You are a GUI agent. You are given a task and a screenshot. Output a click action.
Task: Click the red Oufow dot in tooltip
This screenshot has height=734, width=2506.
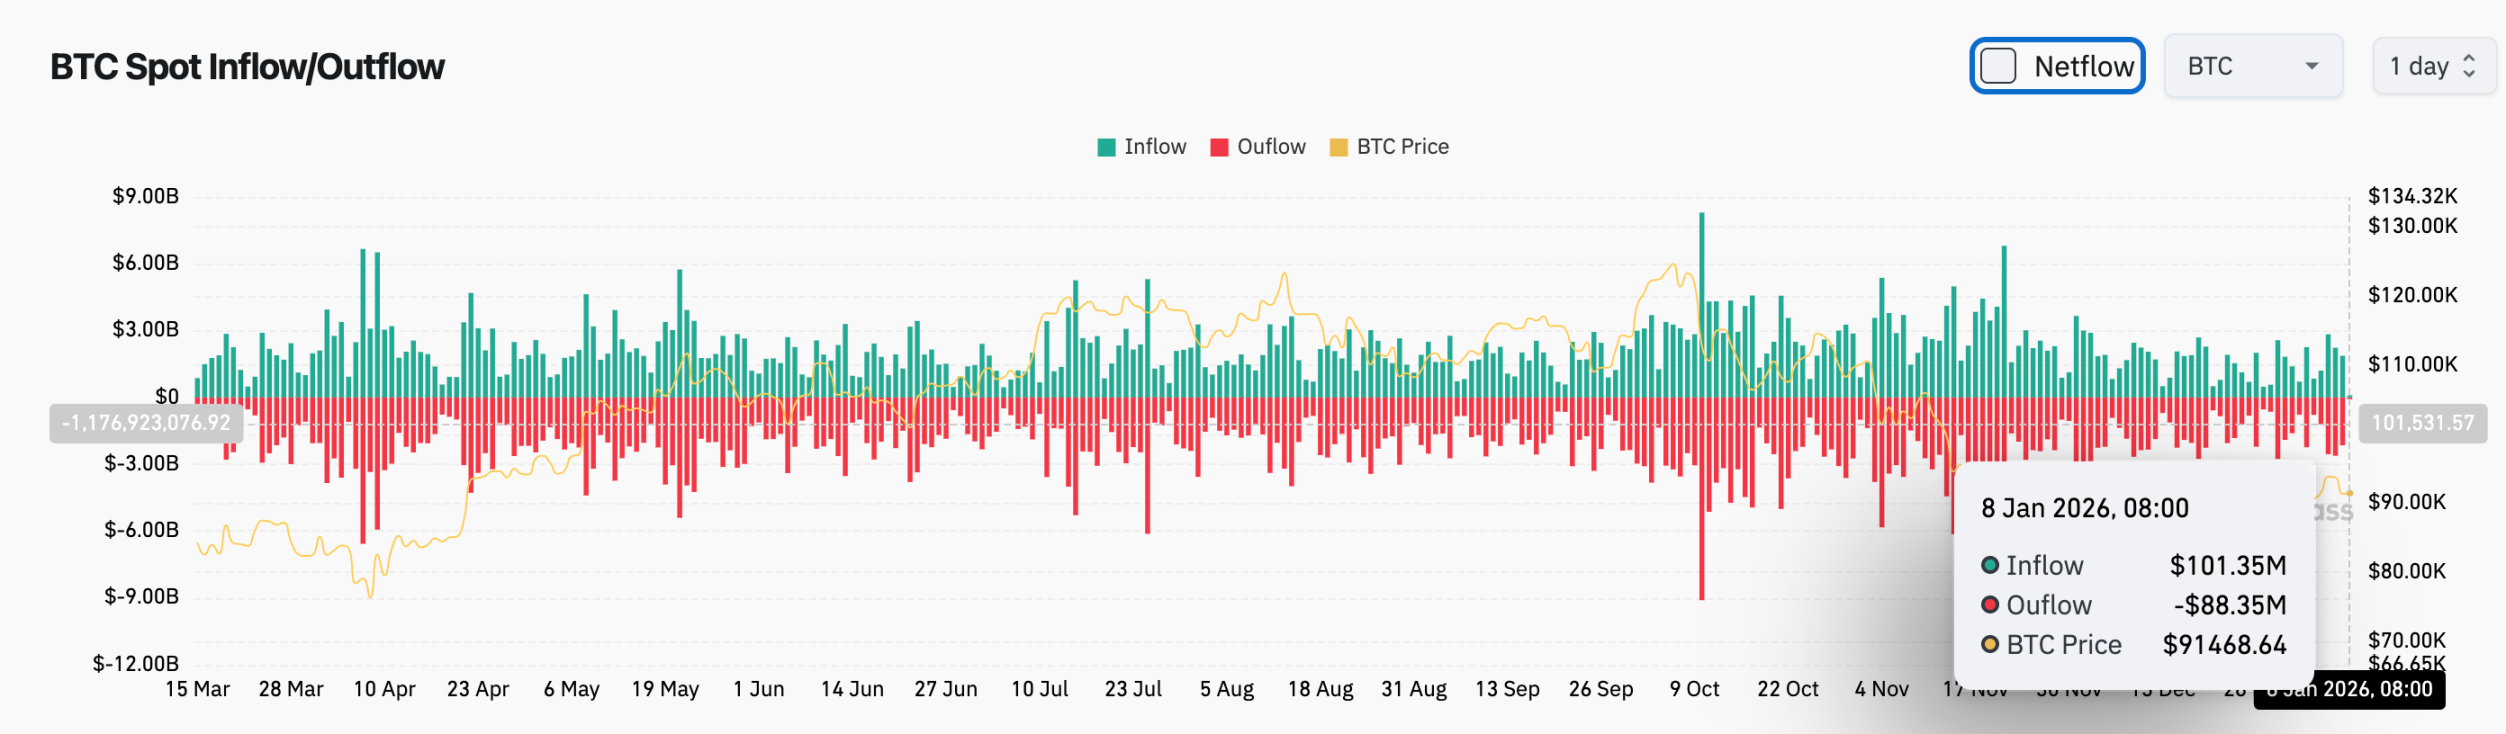(x=1990, y=605)
